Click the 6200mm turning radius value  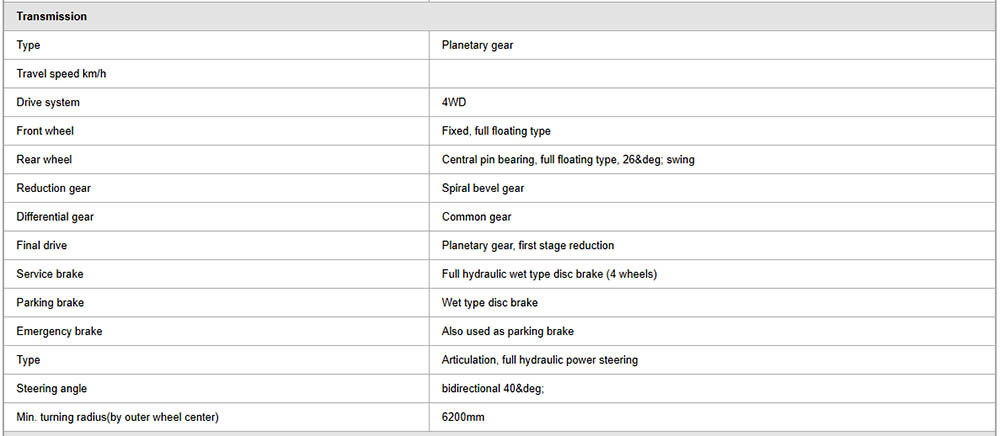pos(464,416)
